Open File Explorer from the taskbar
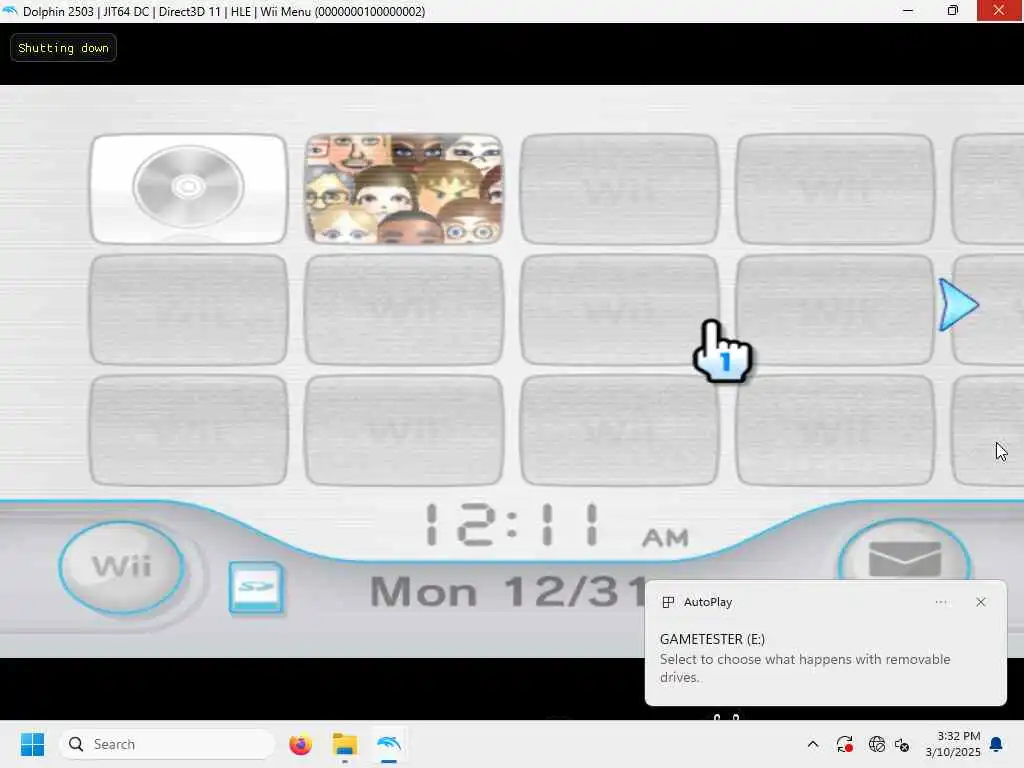 click(x=345, y=744)
